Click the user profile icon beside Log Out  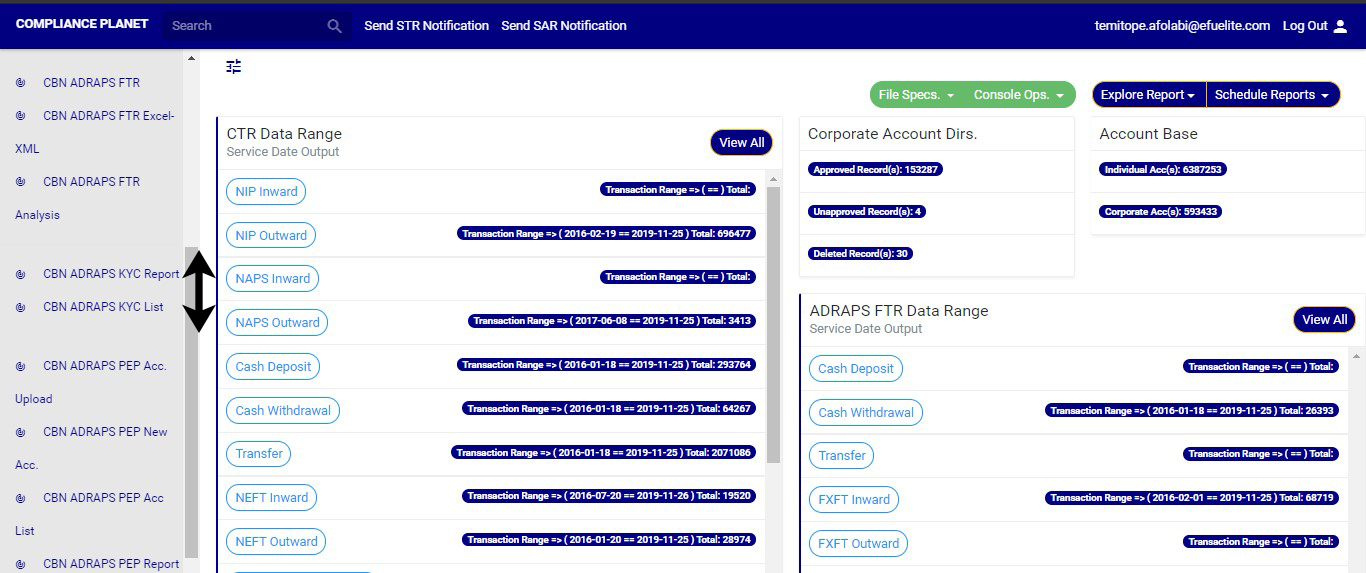pyautogui.click(x=1341, y=26)
